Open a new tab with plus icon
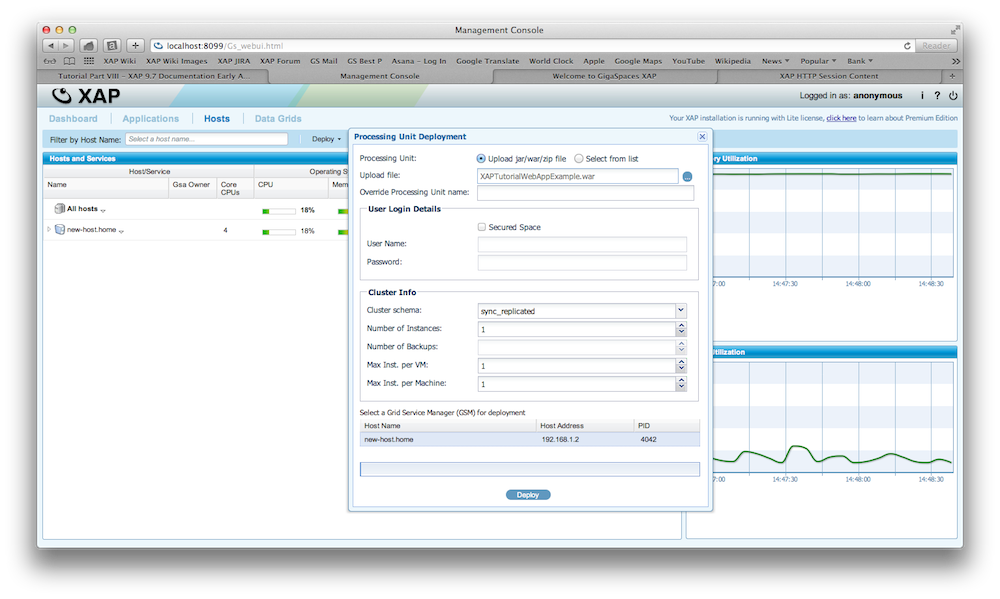Screen dimensions: 1000x599 [952, 76]
